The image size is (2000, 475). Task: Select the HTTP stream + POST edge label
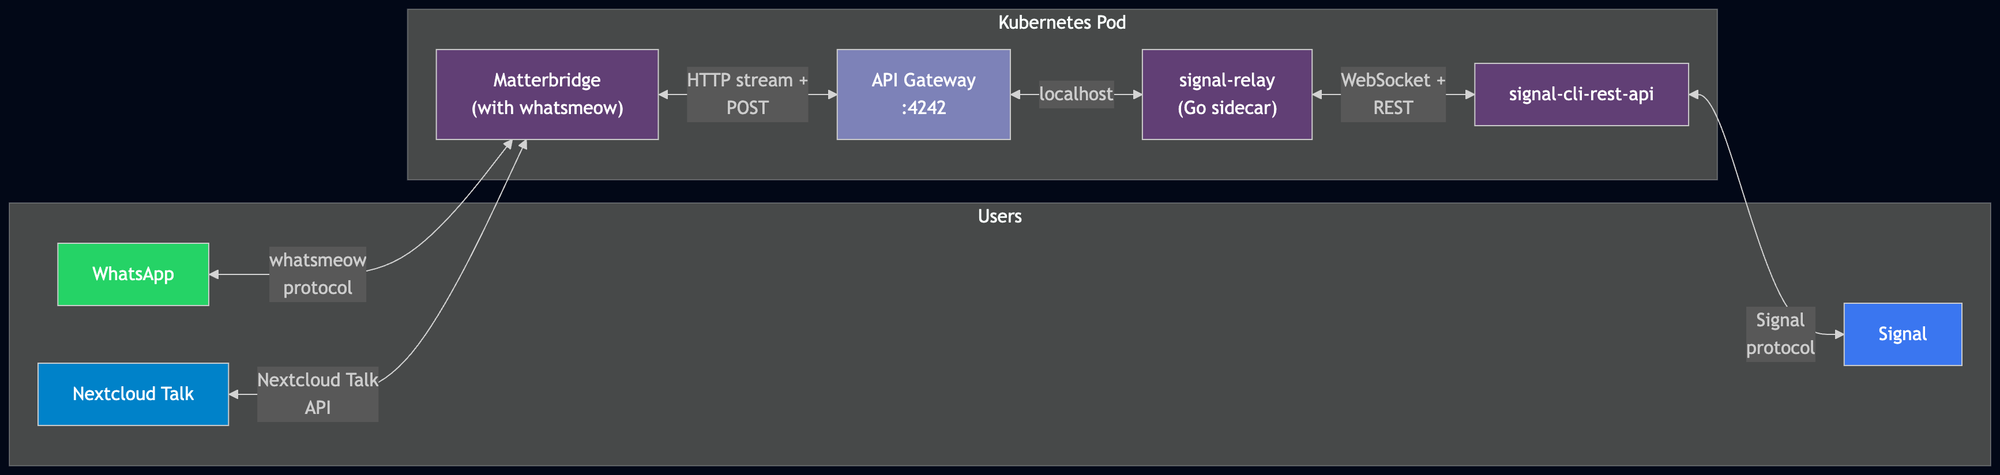click(x=747, y=94)
